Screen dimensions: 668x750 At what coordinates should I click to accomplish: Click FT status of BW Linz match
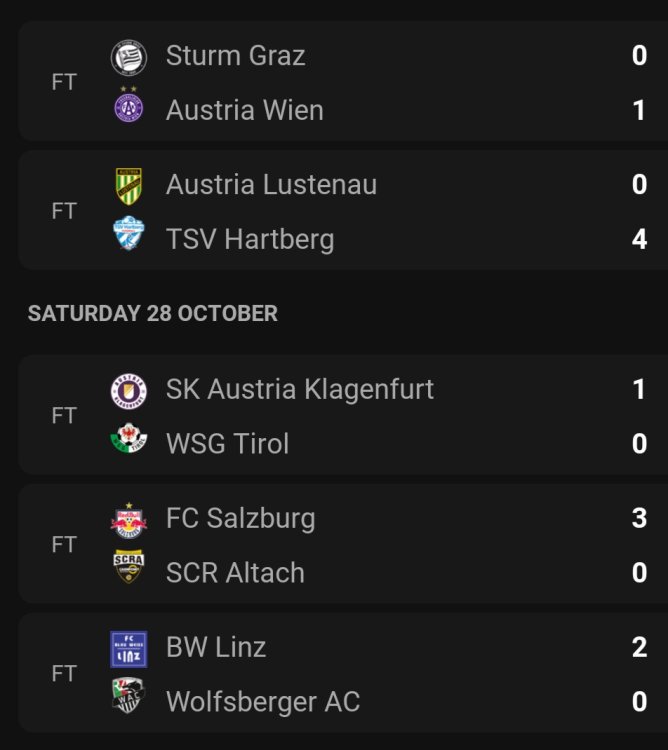64,674
